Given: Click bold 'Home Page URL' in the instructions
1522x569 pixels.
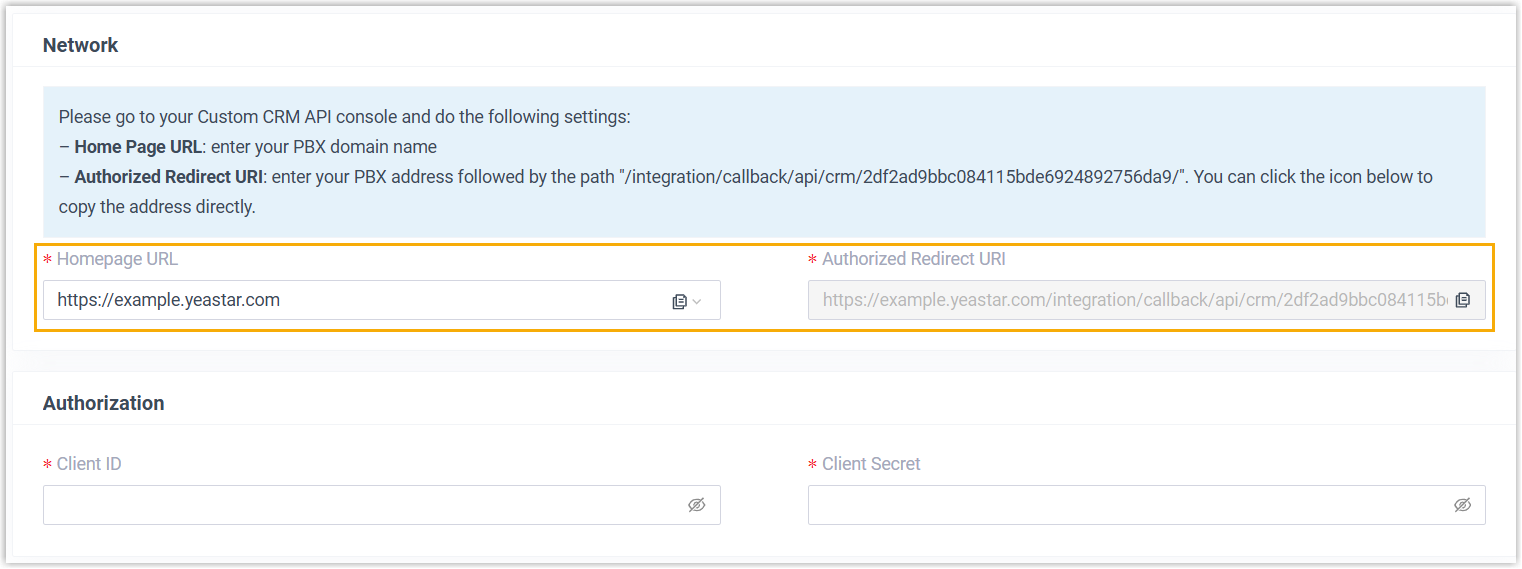Looking at the screenshot, I should pos(138,147).
